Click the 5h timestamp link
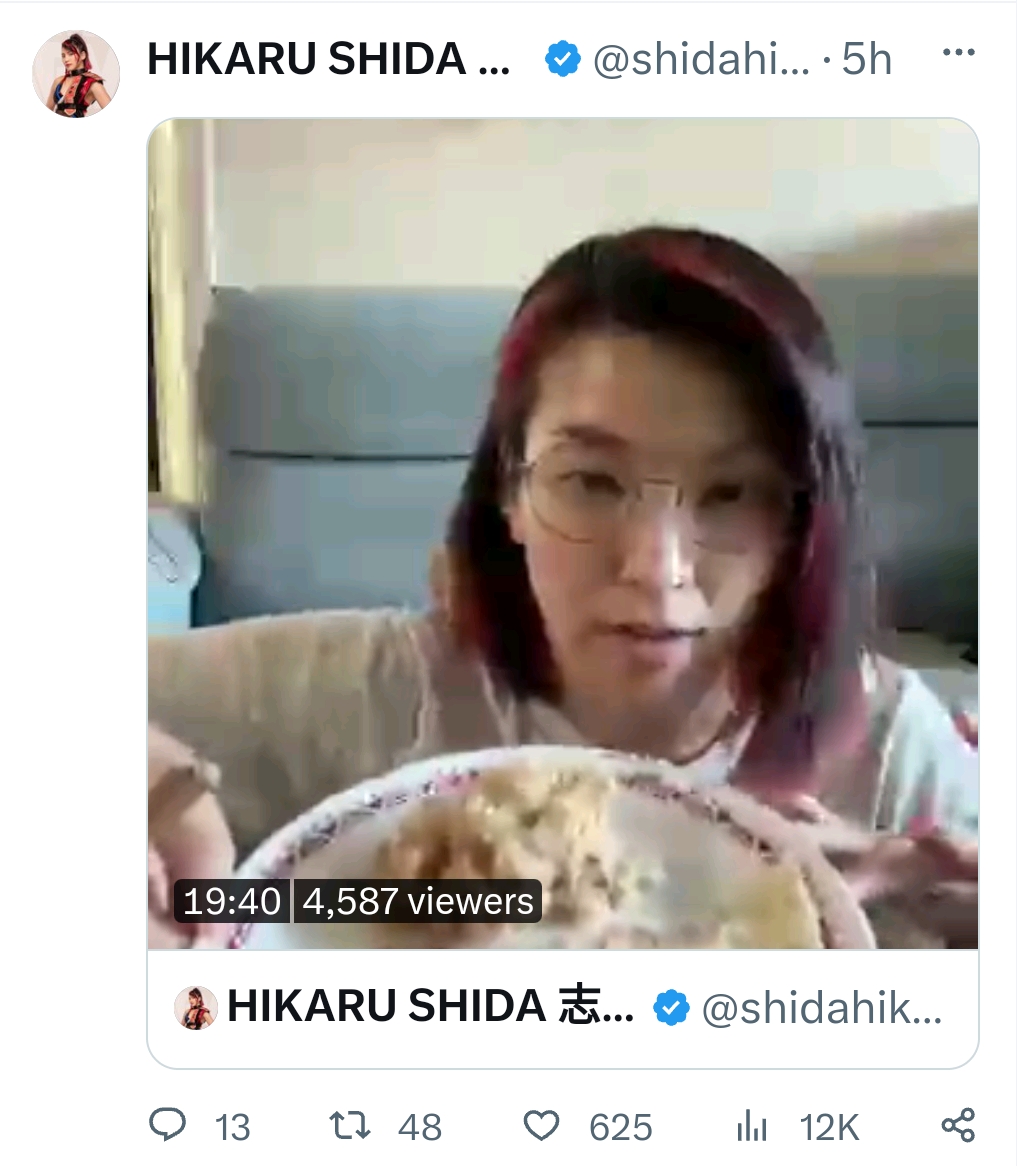 click(x=866, y=59)
